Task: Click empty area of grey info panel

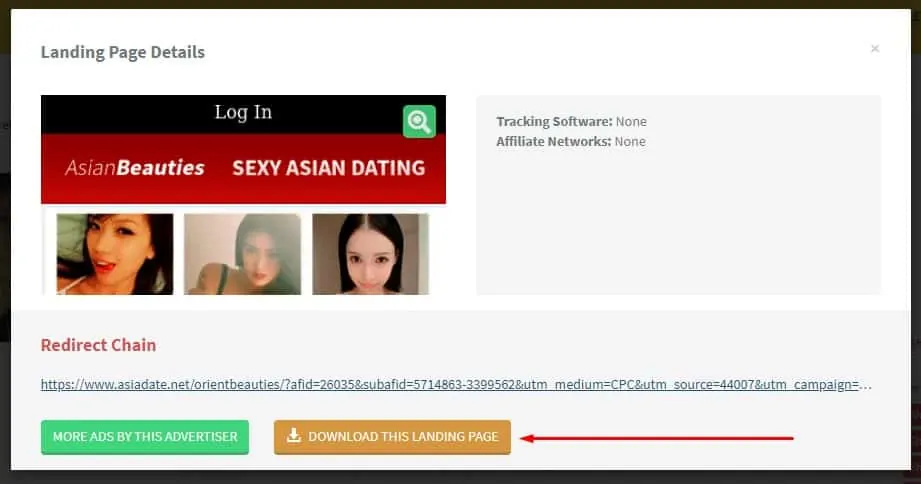Action: pyautogui.click(x=678, y=230)
